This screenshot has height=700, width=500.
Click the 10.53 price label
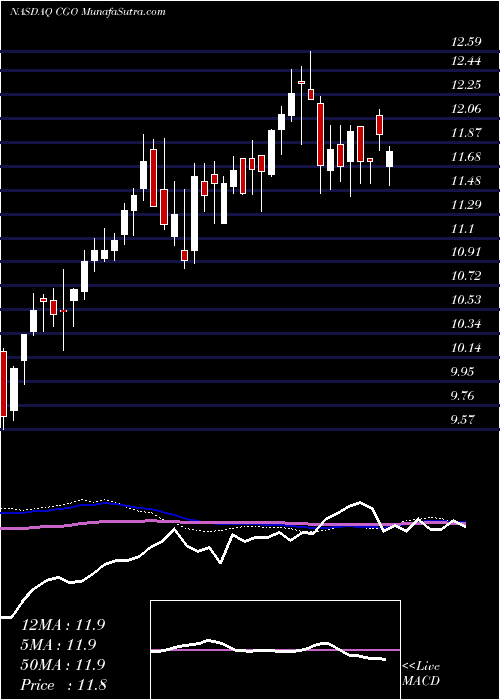tap(466, 300)
